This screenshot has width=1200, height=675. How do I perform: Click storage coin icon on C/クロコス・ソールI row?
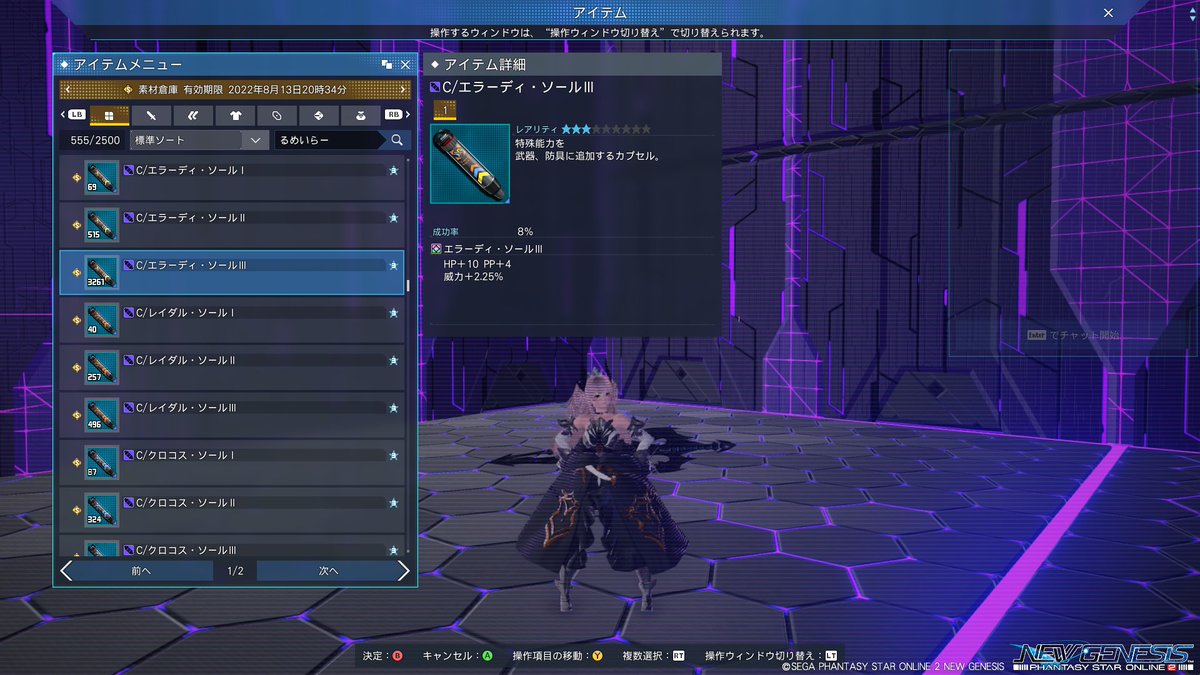pos(76,463)
